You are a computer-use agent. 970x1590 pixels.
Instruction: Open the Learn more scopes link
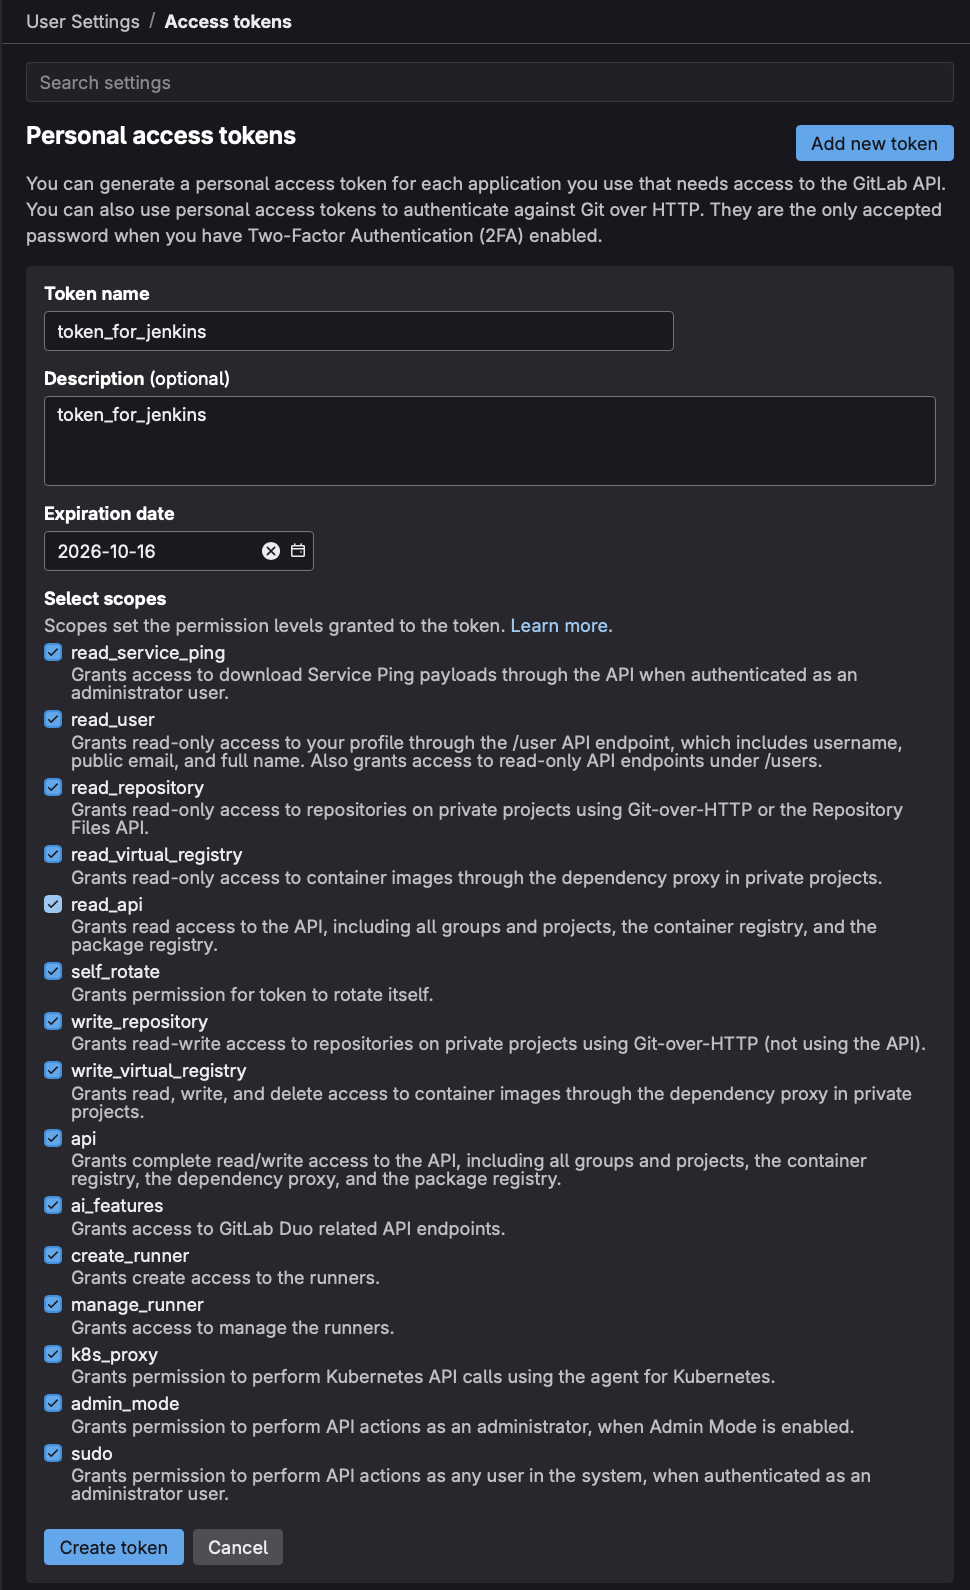(x=559, y=625)
